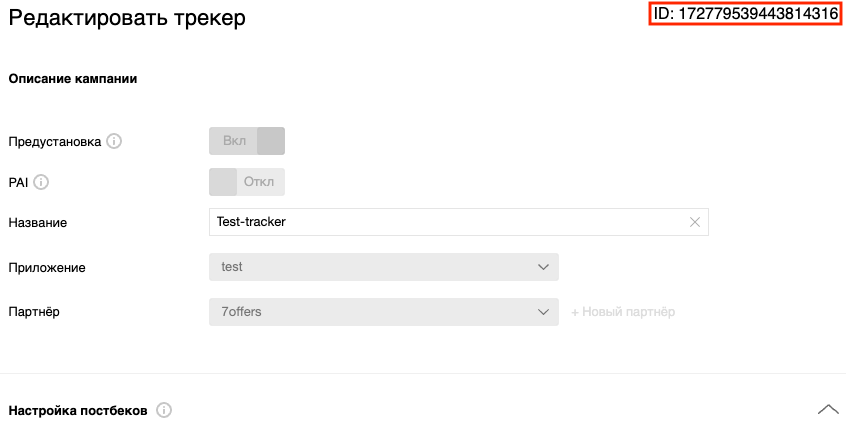Click the + Новый партнёр link
The height and width of the screenshot is (421, 846).
[x=623, y=312]
